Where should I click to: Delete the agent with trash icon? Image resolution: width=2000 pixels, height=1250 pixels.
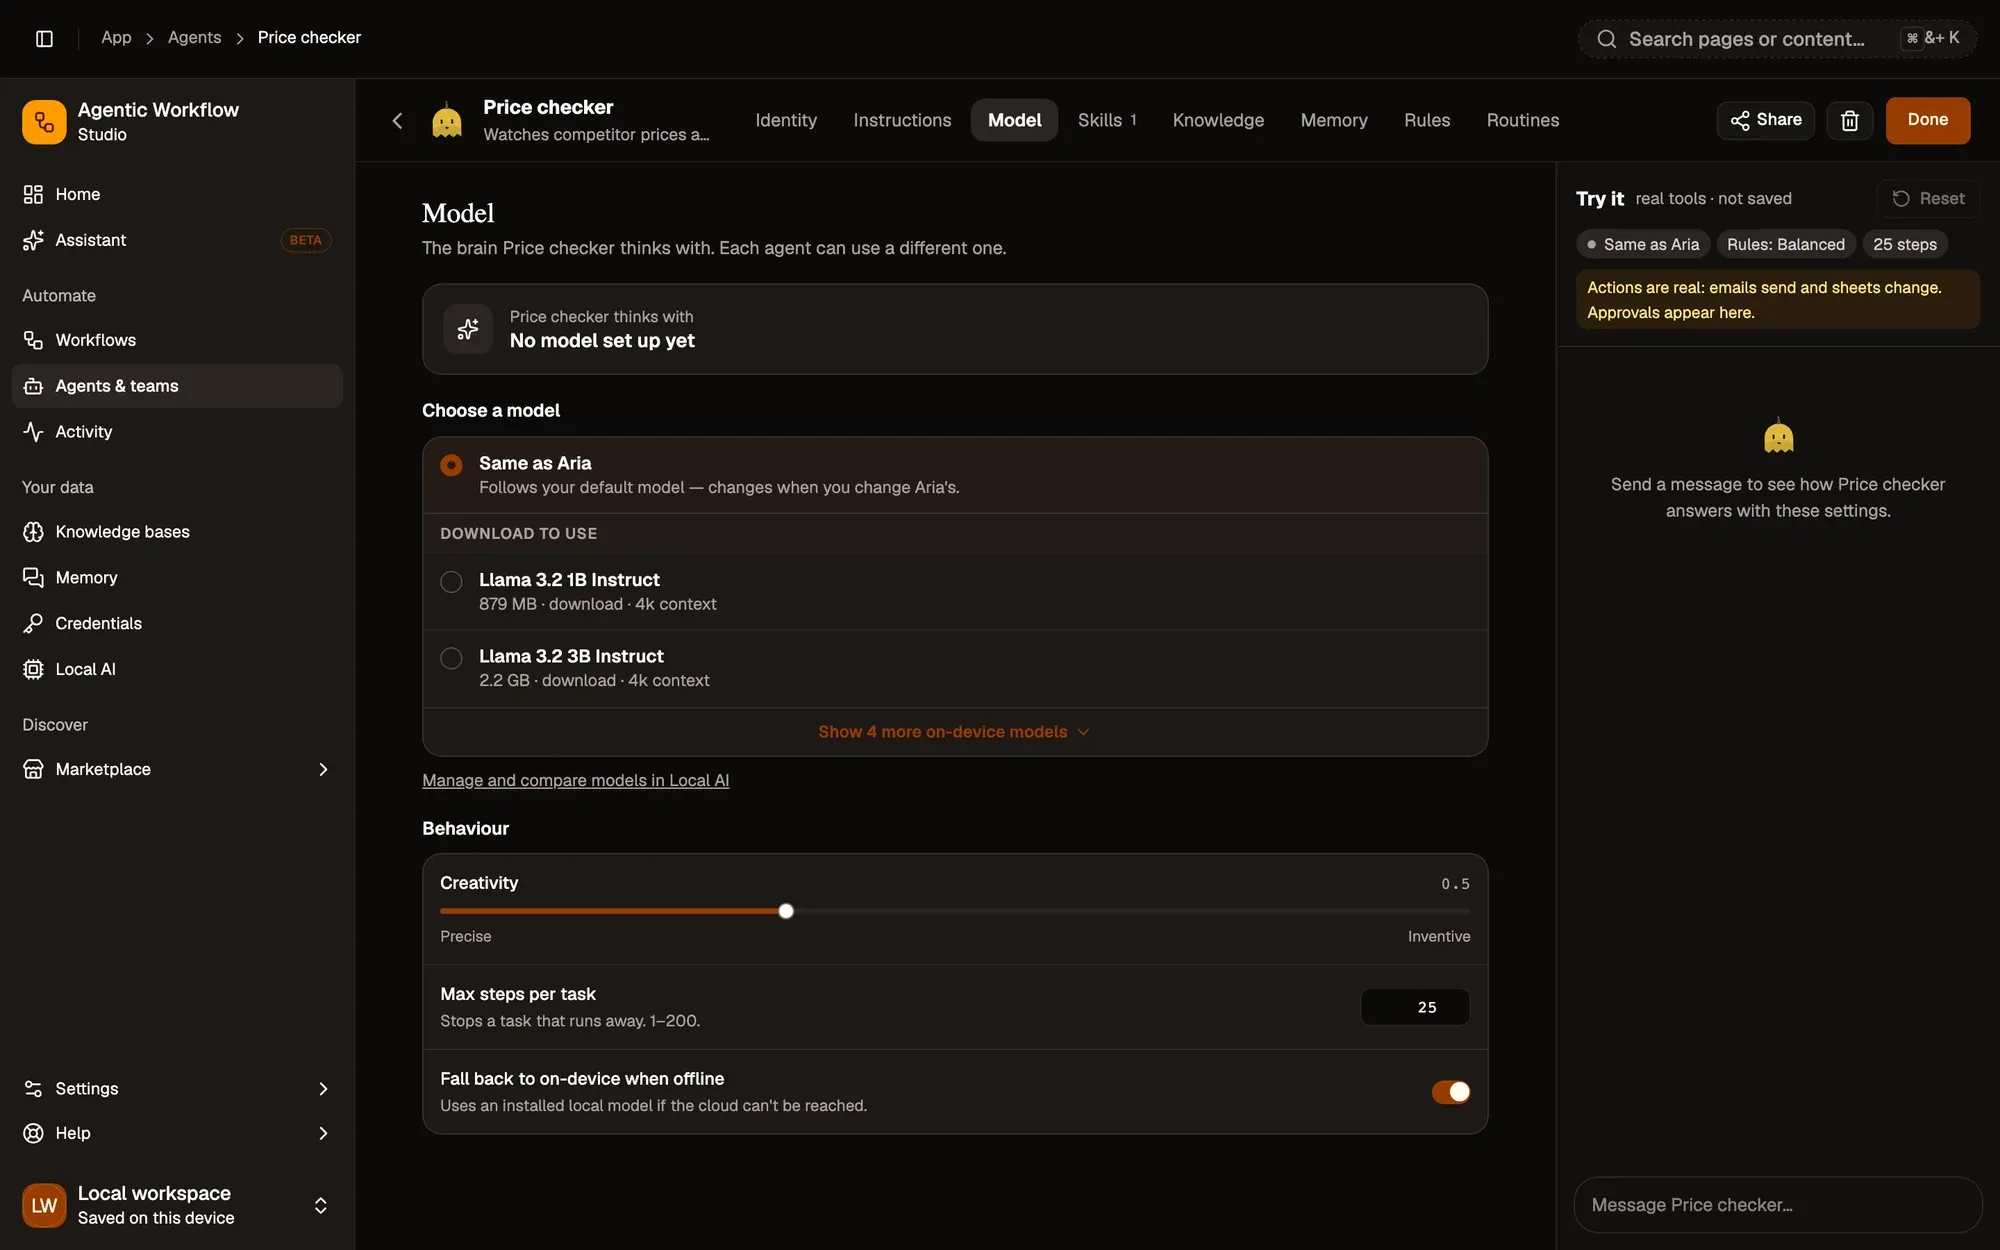[1849, 120]
